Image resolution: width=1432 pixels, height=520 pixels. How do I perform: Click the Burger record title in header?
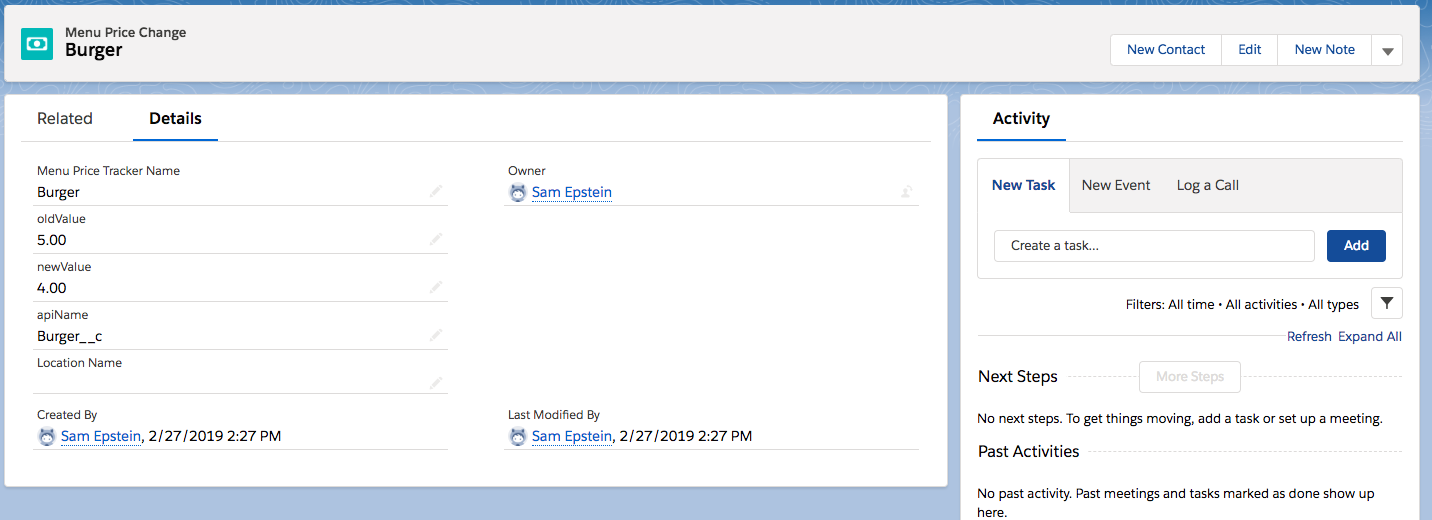click(x=94, y=50)
